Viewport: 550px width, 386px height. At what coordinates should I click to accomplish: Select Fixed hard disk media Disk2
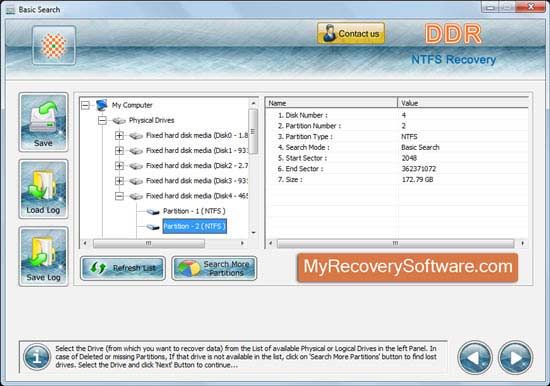click(196, 166)
